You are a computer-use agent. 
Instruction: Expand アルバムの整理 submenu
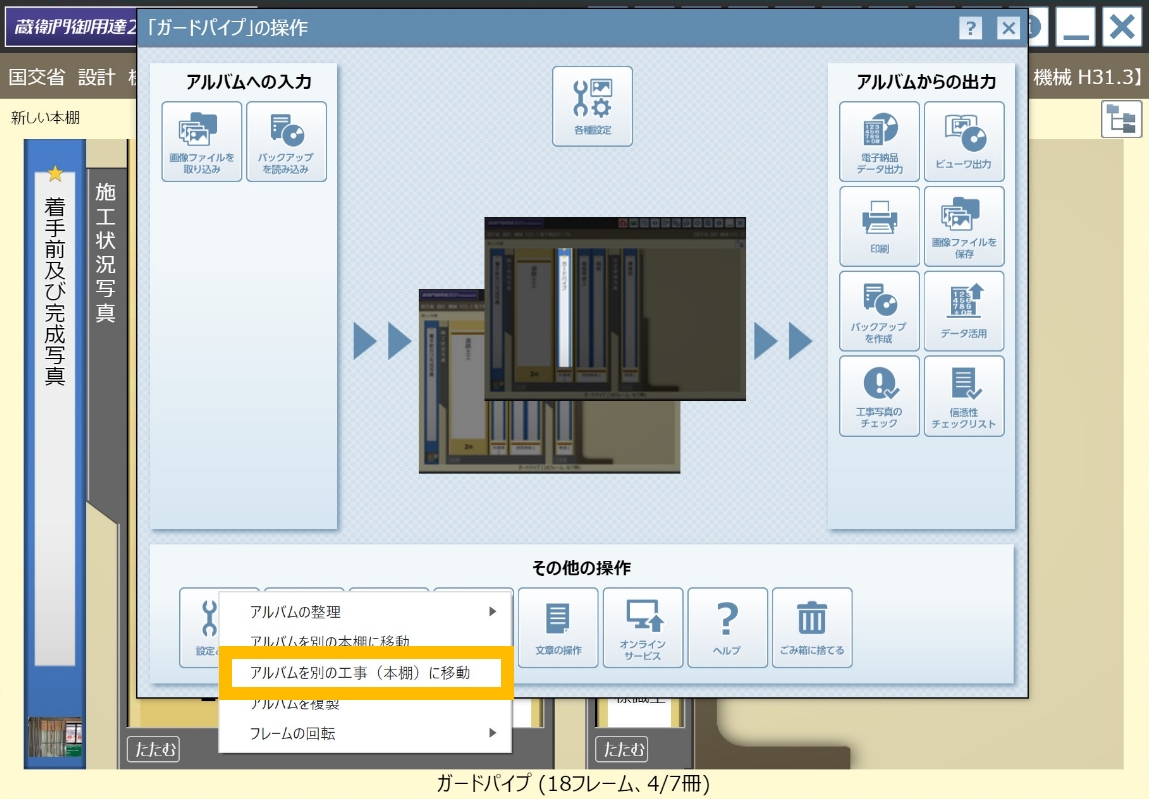365,611
